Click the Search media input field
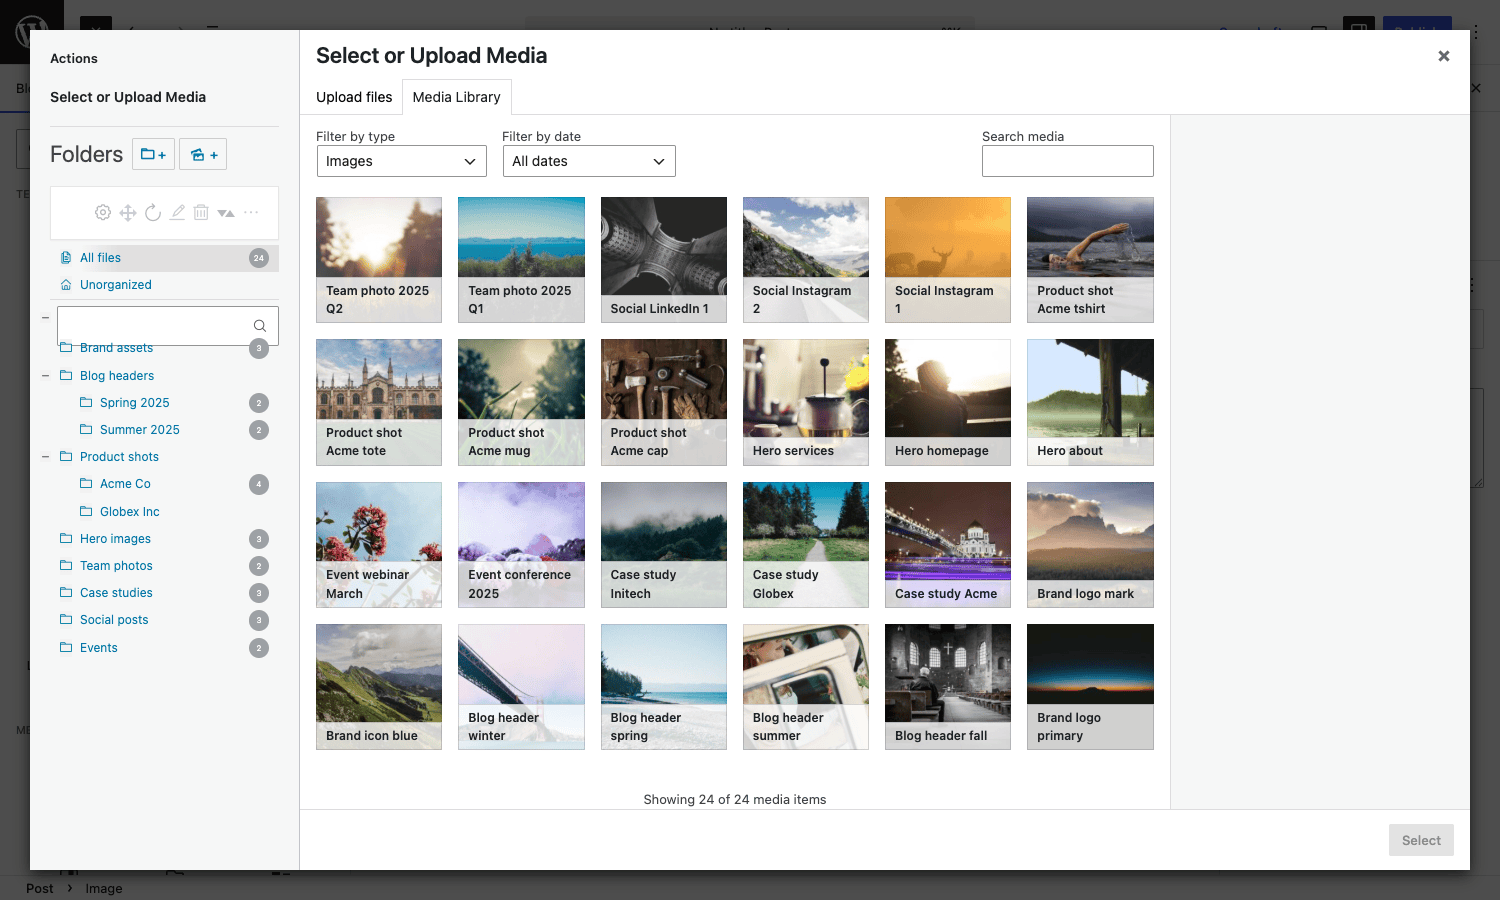Image resolution: width=1500 pixels, height=900 pixels. coord(1068,161)
